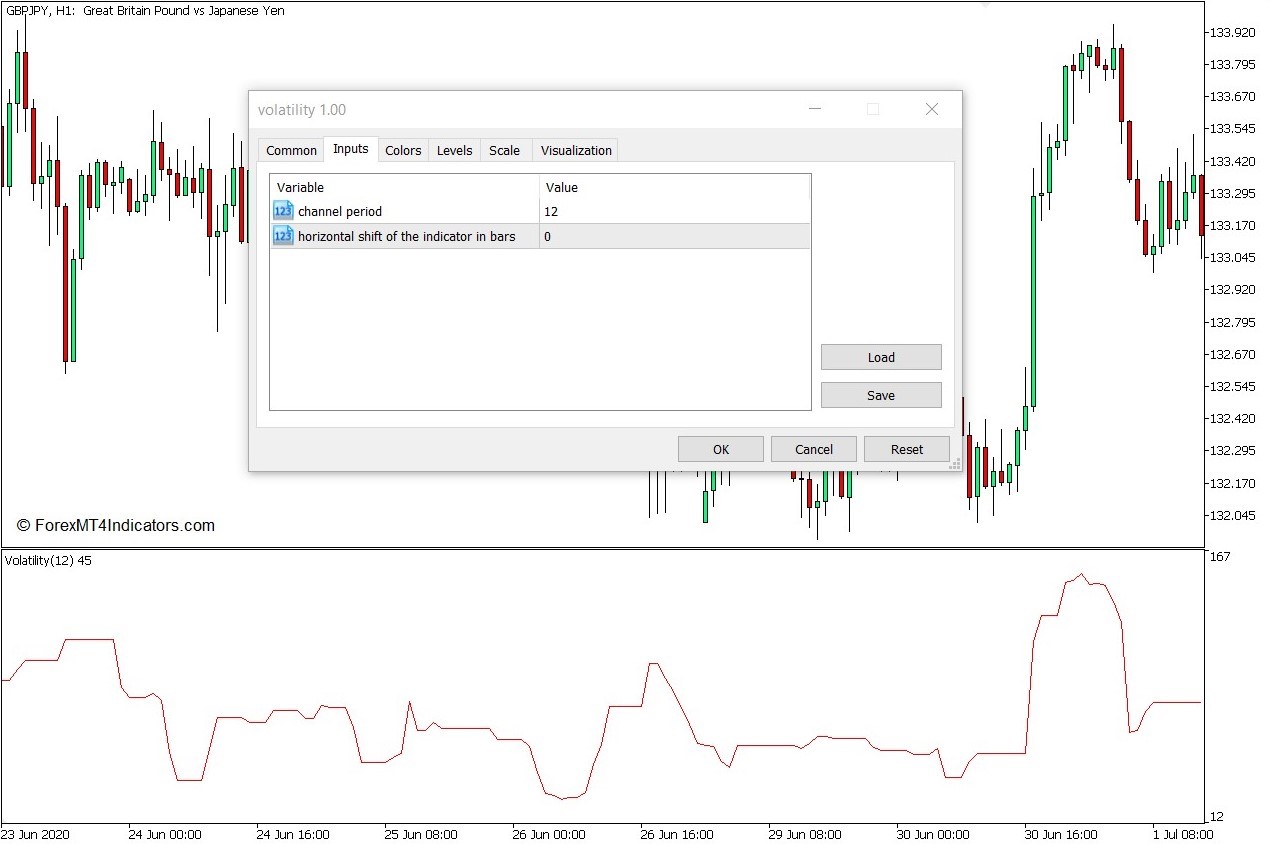
Task: Click the 1 Jul 08:00 time label
Action: 1183,834
